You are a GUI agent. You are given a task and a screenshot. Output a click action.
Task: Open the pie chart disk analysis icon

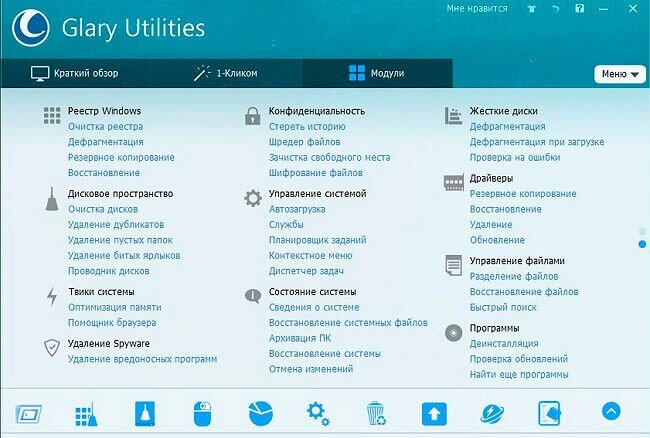[260, 414]
